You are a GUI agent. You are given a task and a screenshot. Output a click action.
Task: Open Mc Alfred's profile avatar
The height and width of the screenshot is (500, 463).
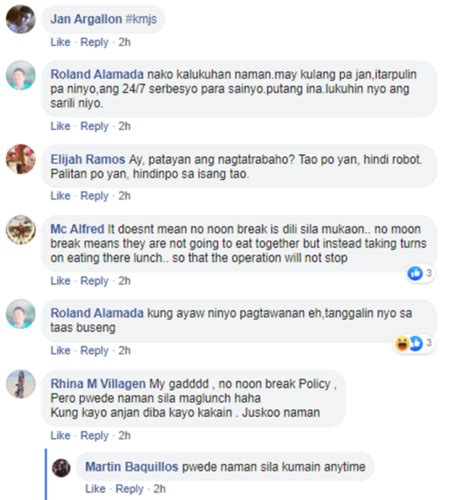[21, 230]
